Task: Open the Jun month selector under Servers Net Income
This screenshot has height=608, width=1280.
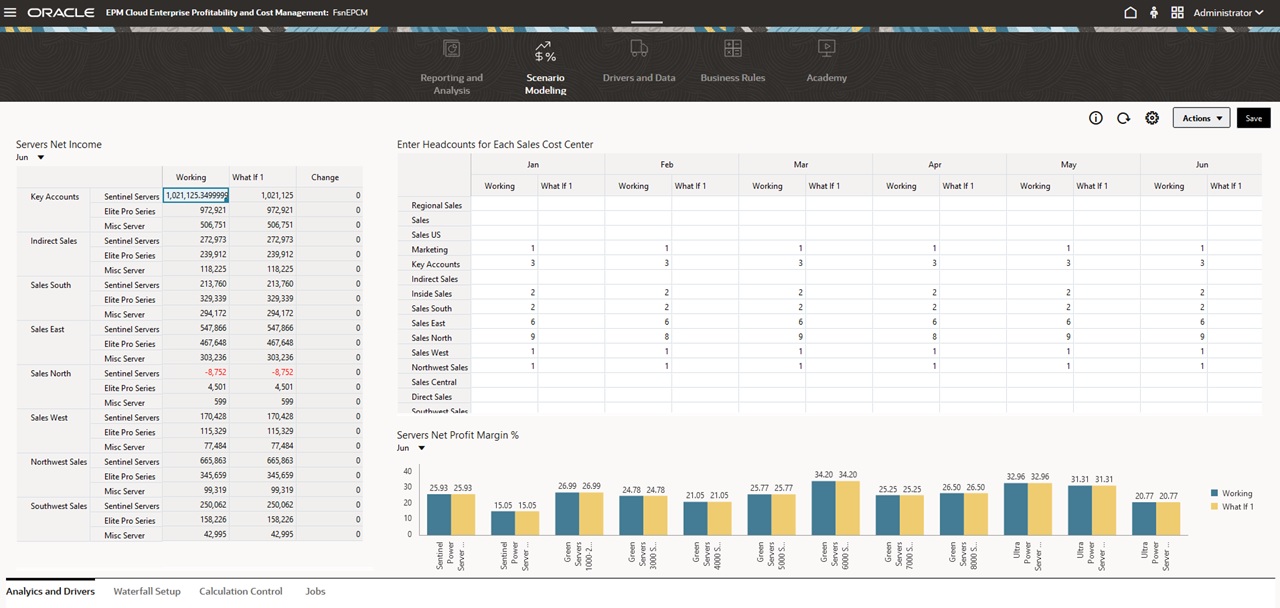Action: (30, 157)
